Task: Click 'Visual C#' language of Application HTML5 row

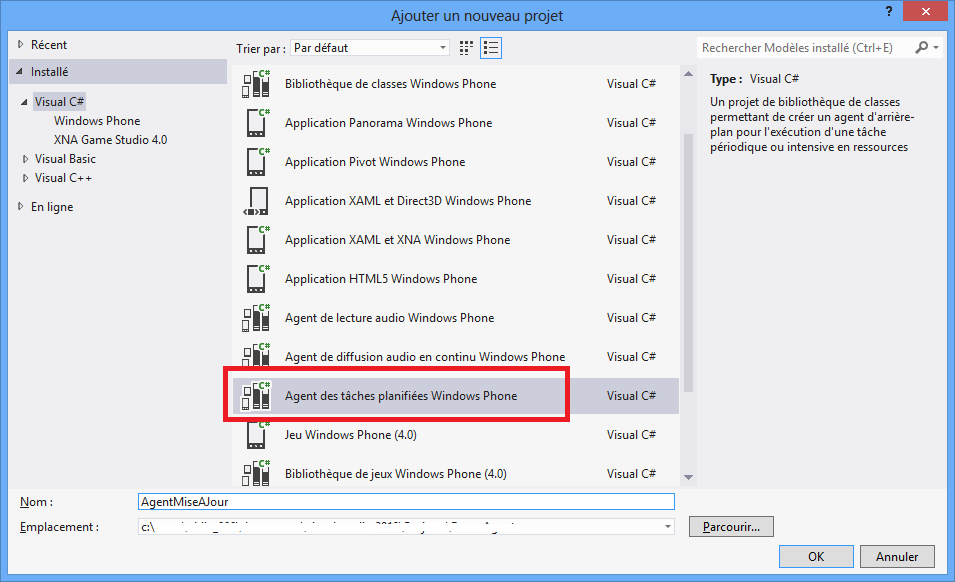Action: [x=632, y=279]
